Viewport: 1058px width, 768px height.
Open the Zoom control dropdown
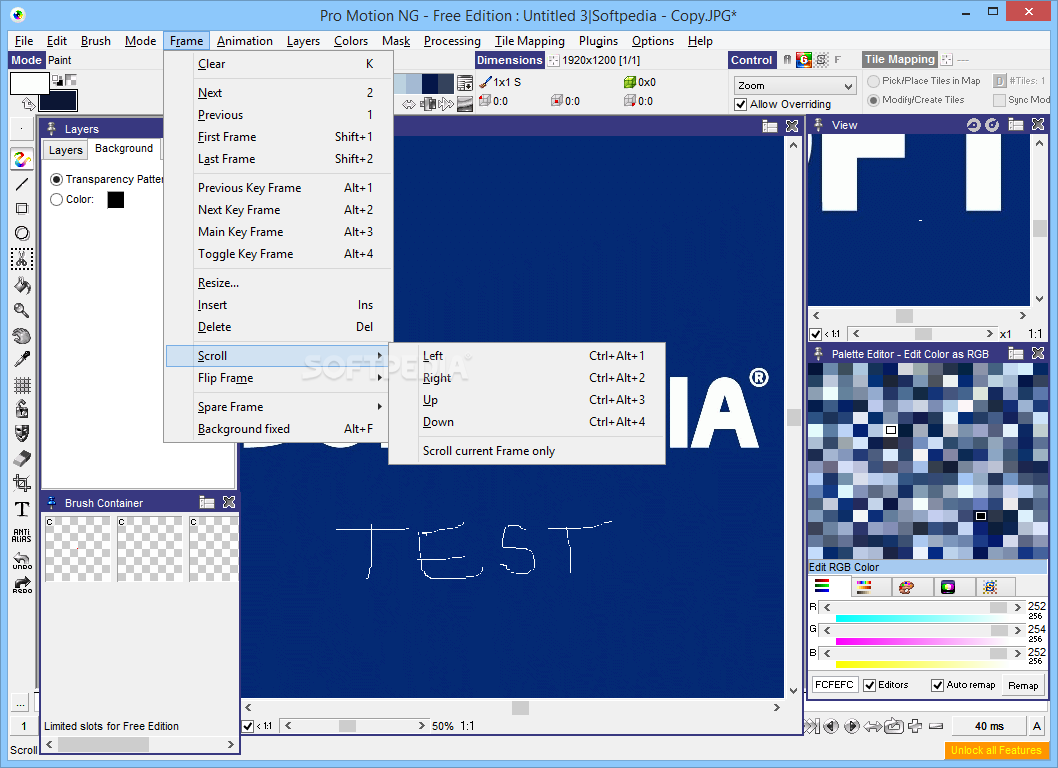pos(795,86)
